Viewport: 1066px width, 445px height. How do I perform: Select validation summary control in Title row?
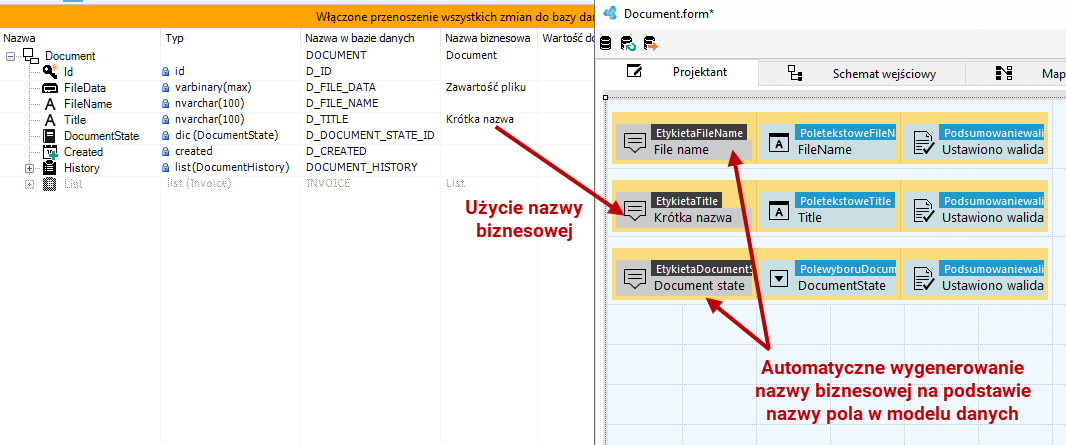(x=975, y=209)
